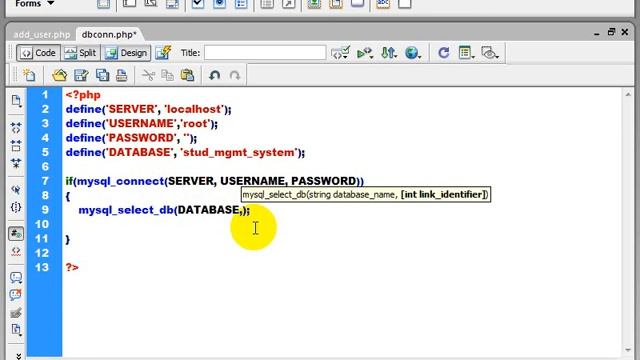Click the Expand All icon in coding toolbar
This screenshot has width=640, height=360.
(16, 163)
